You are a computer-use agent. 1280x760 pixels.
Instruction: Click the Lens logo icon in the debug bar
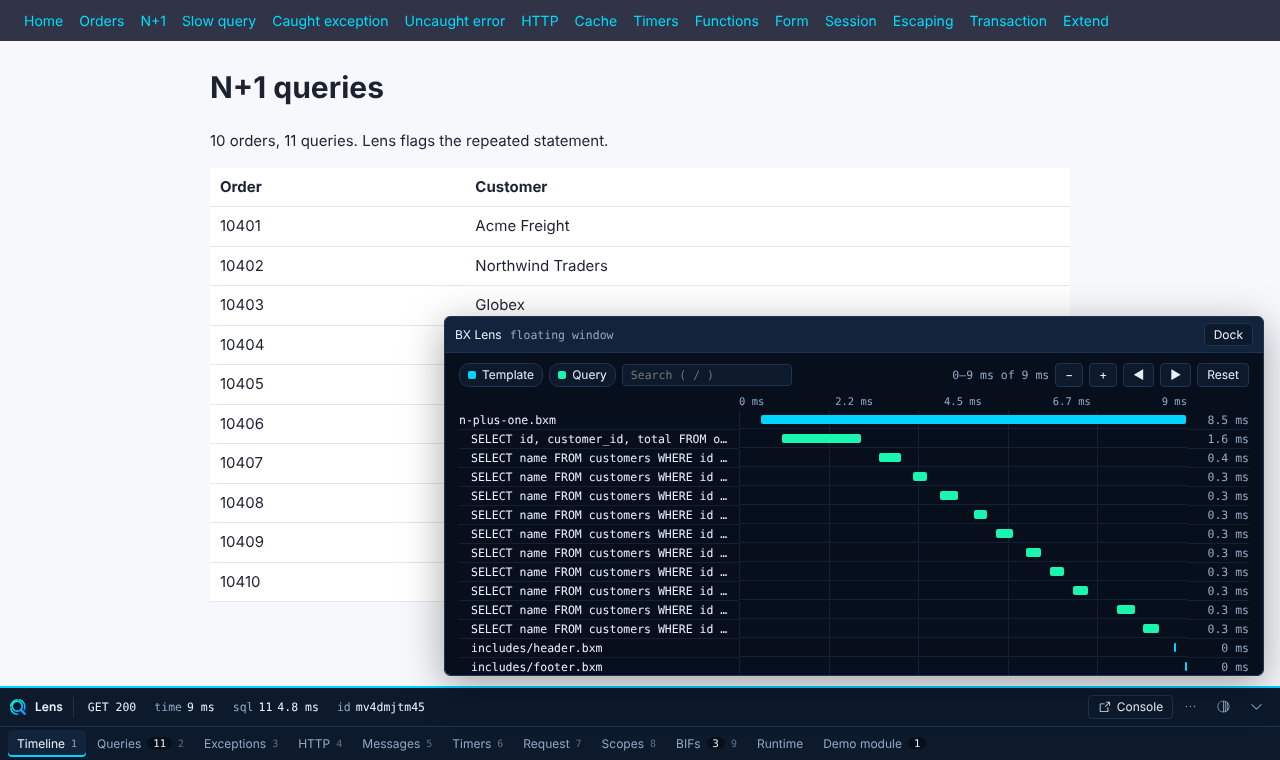click(18, 707)
